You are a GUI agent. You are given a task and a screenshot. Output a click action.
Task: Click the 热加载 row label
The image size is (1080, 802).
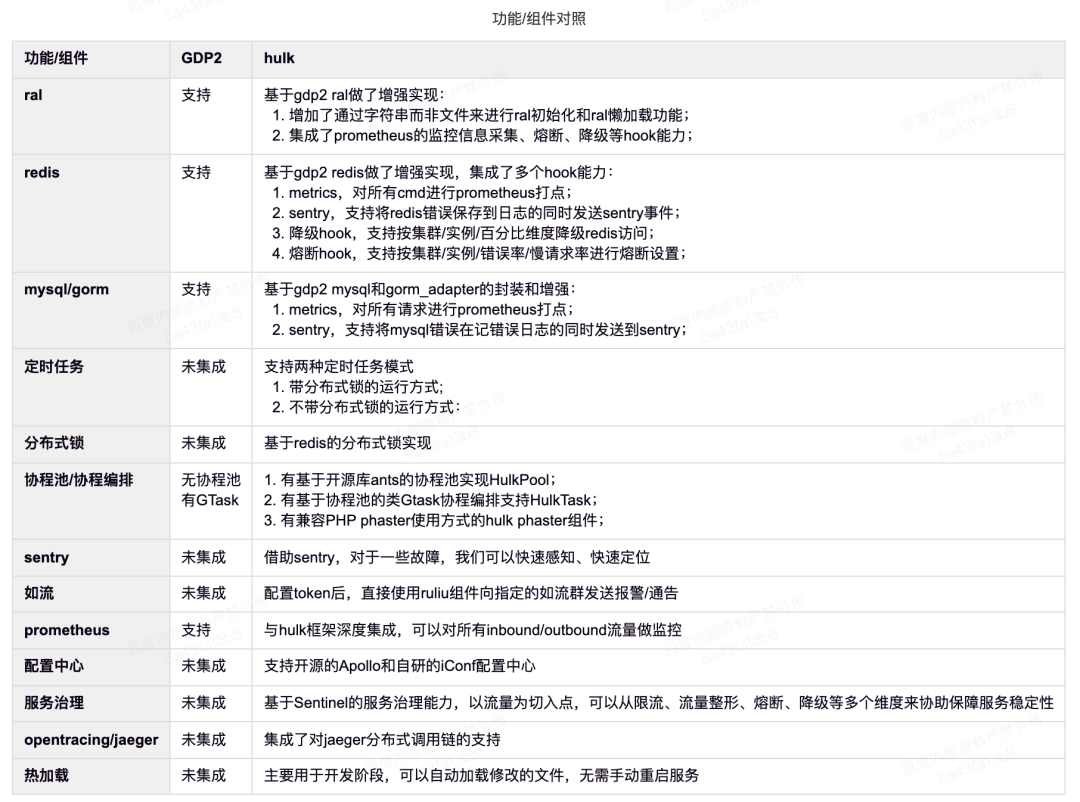click(45, 775)
